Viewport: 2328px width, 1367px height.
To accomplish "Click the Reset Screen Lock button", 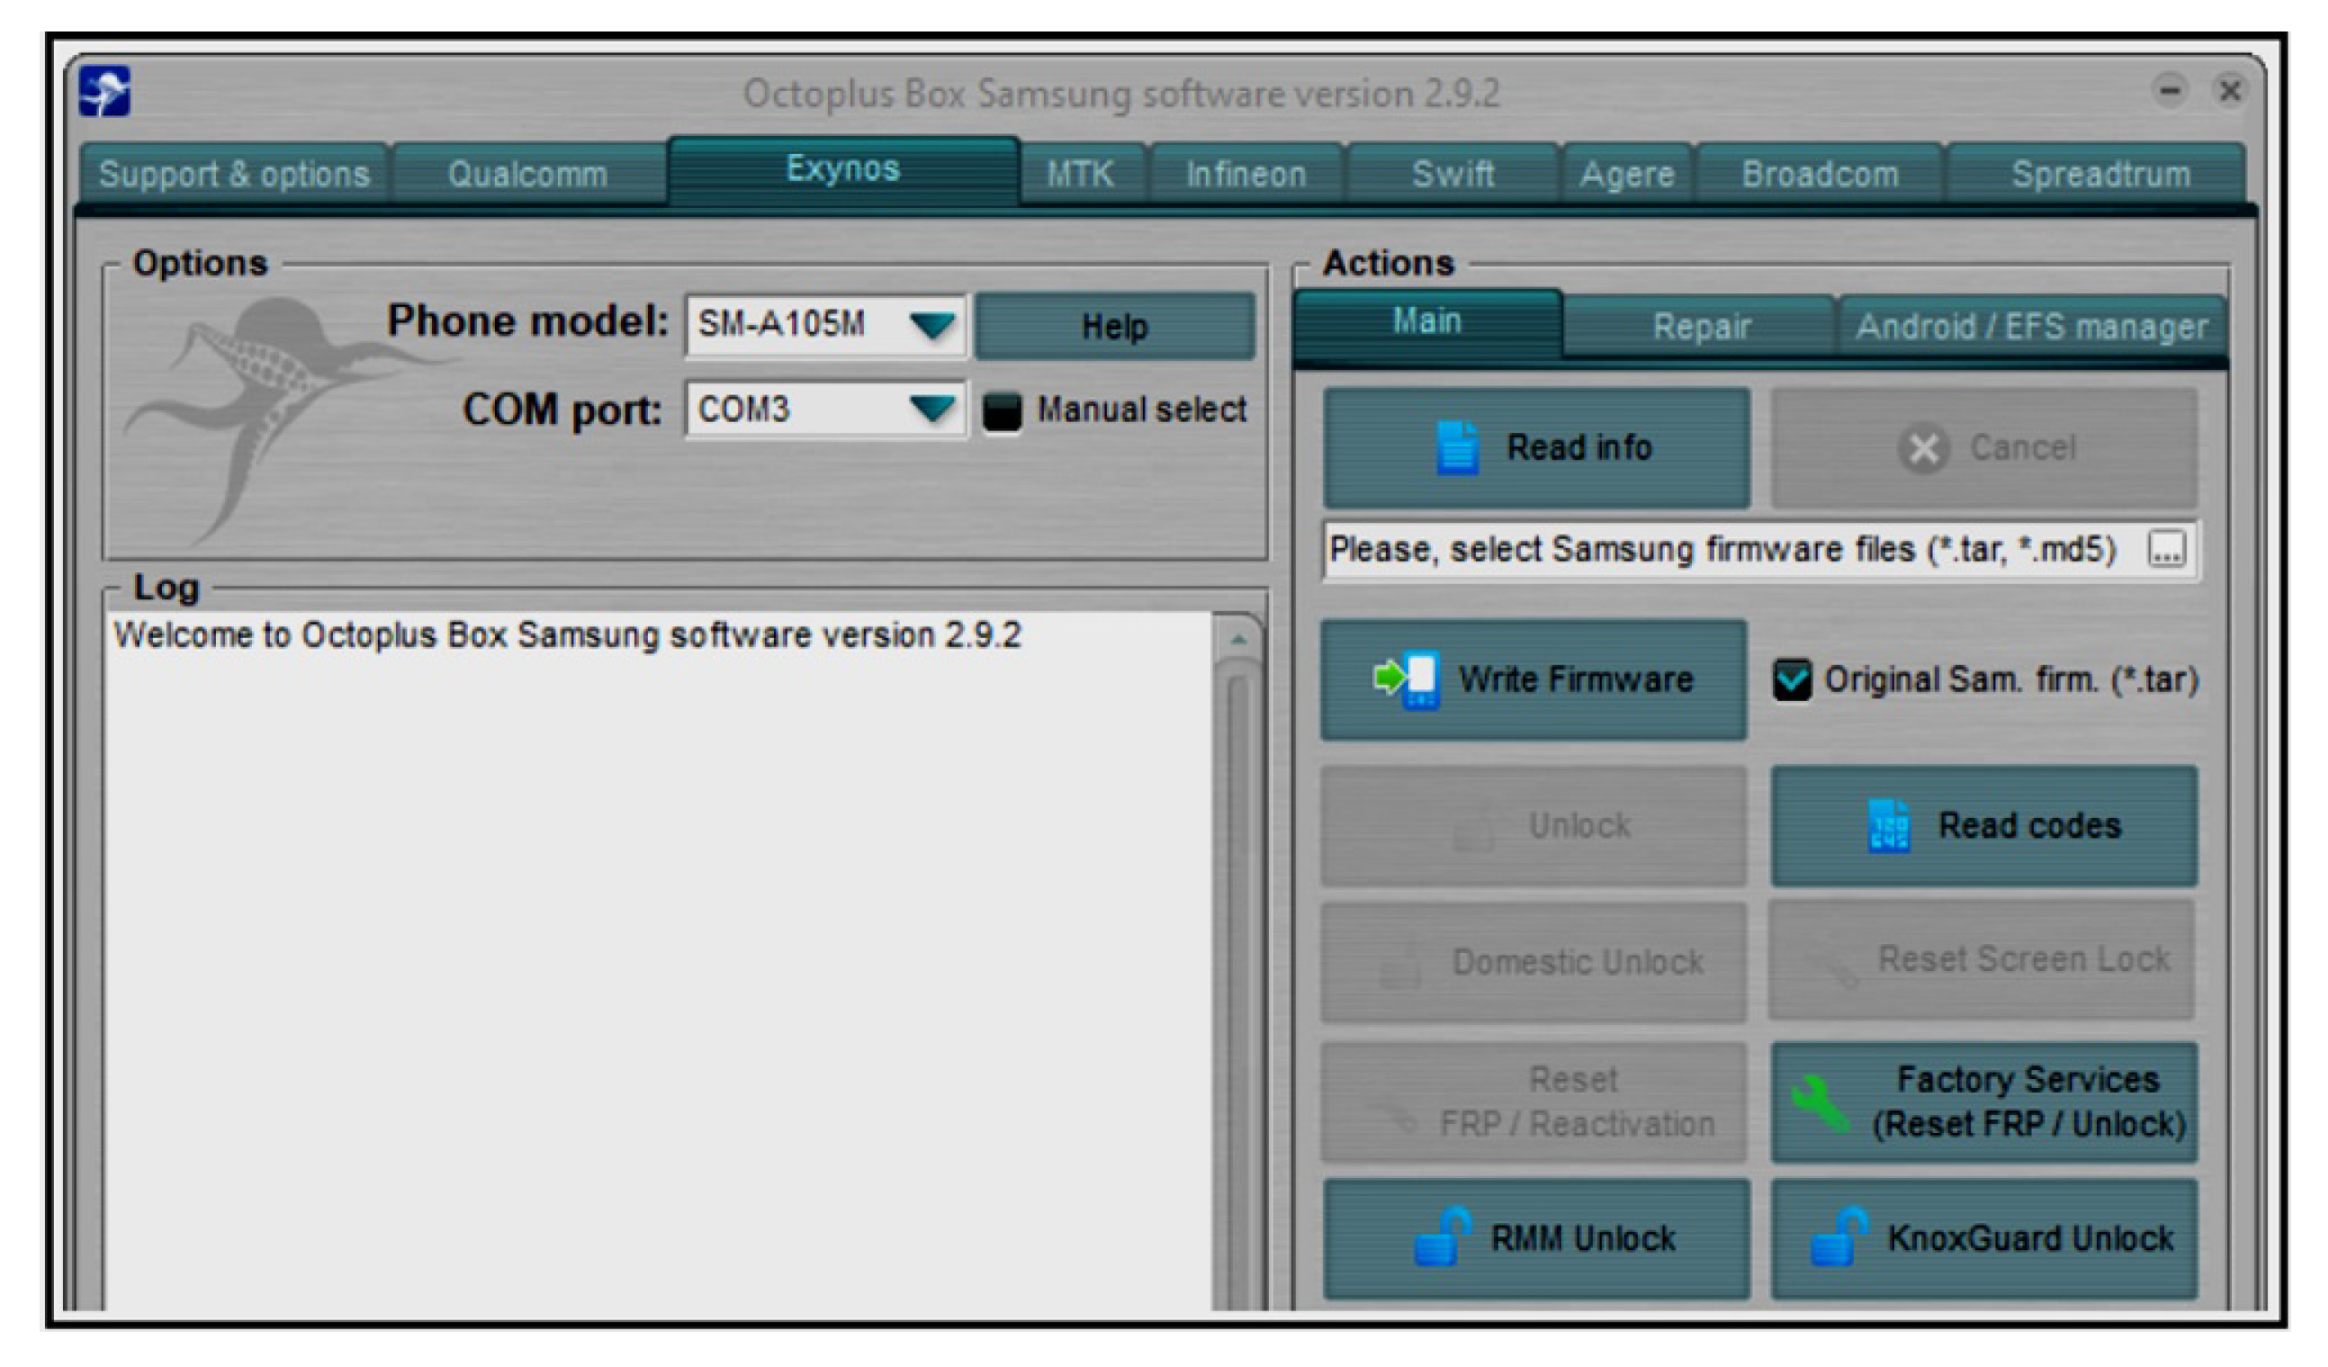I will pyautogui.click(x=1982, y=960).
